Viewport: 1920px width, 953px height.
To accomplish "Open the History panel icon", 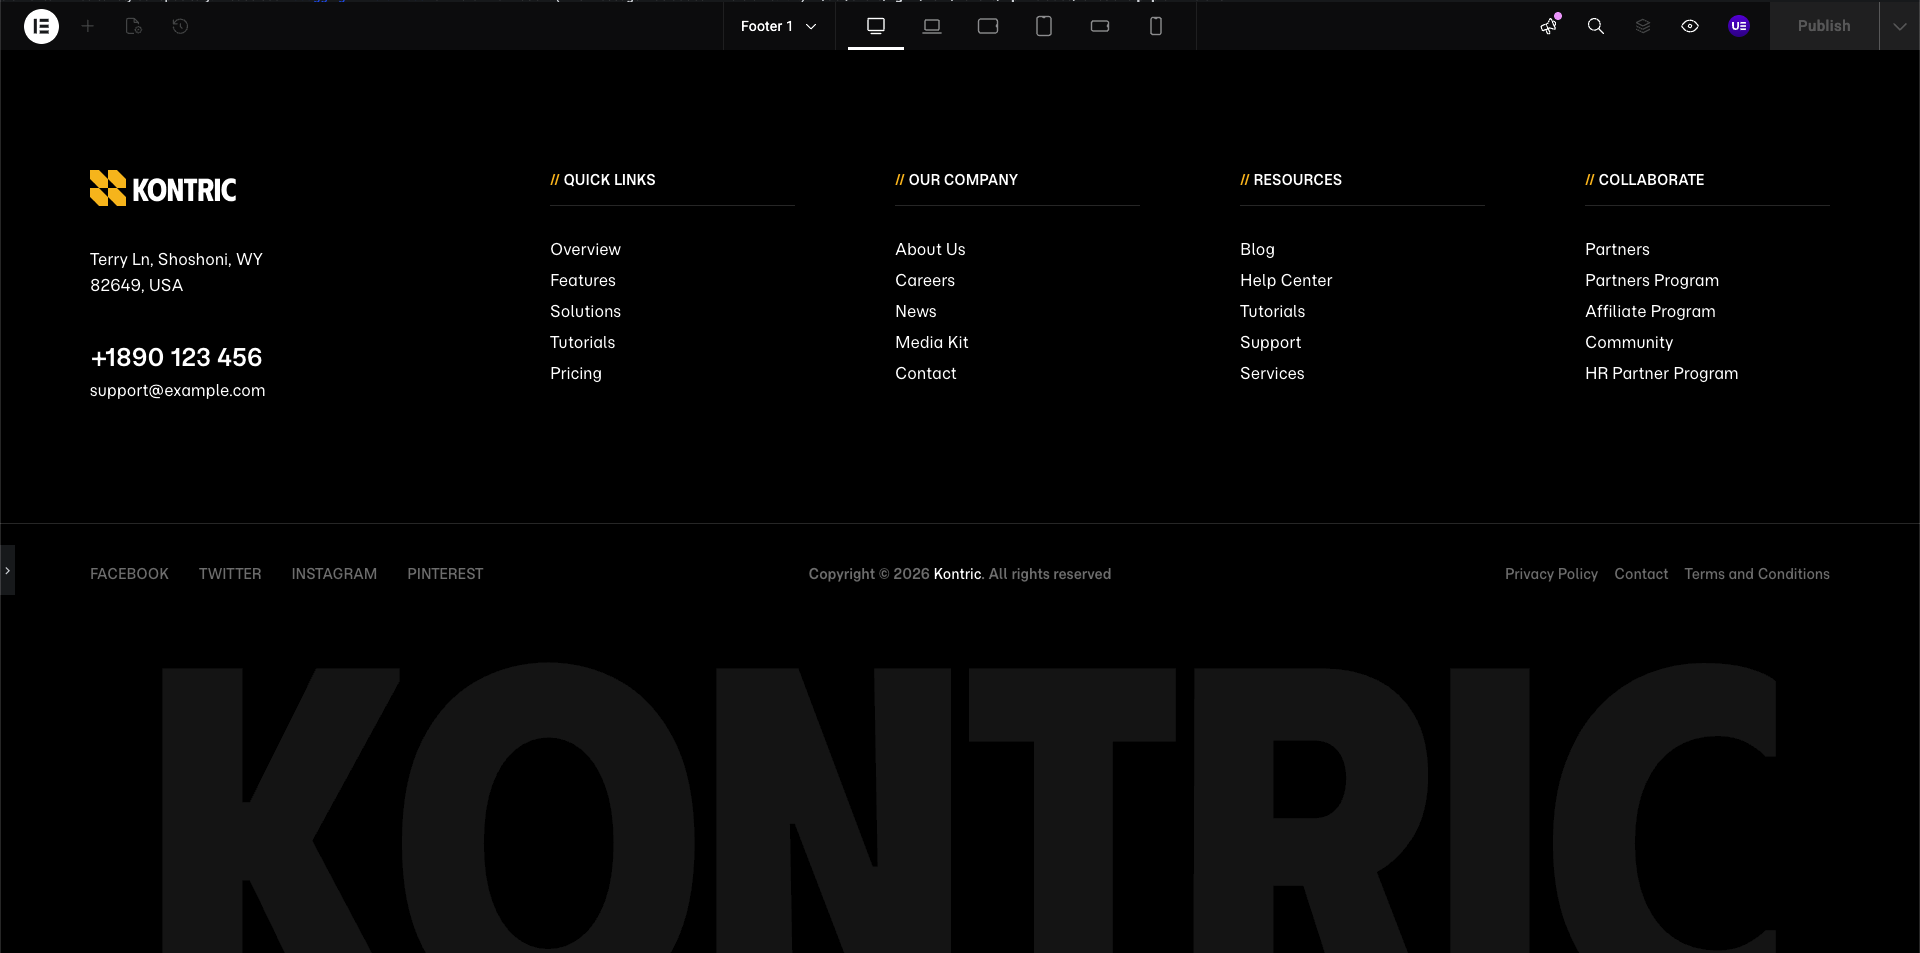I will (x=180, y=26).
